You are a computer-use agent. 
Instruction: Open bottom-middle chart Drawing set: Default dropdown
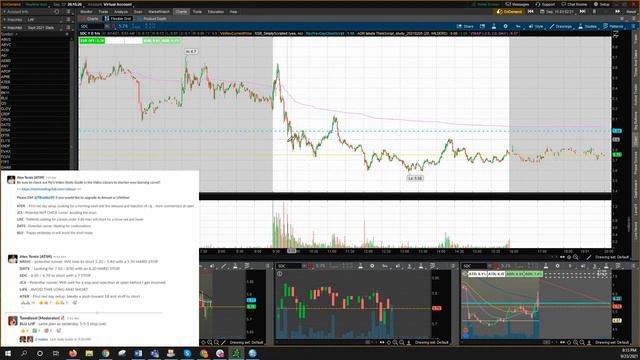431,342
